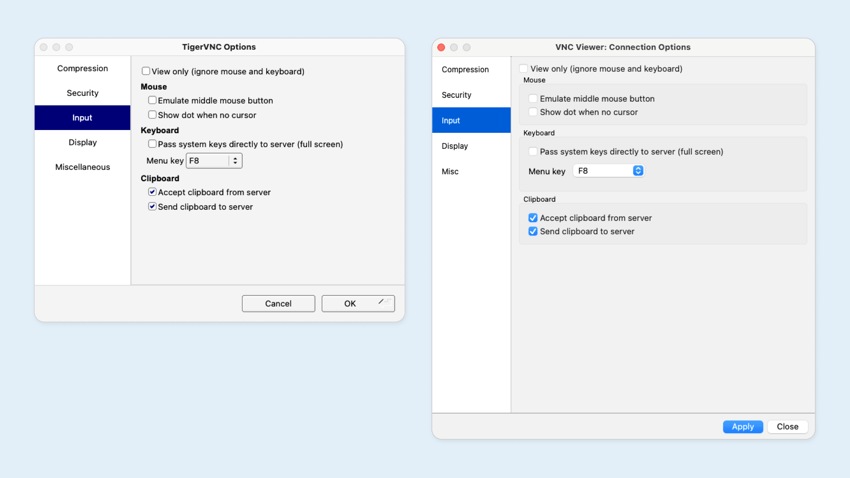Toggle View only checkbox in TigerVNC Options
The width and height of the screenshot is (850, 478).
[146, 71]
